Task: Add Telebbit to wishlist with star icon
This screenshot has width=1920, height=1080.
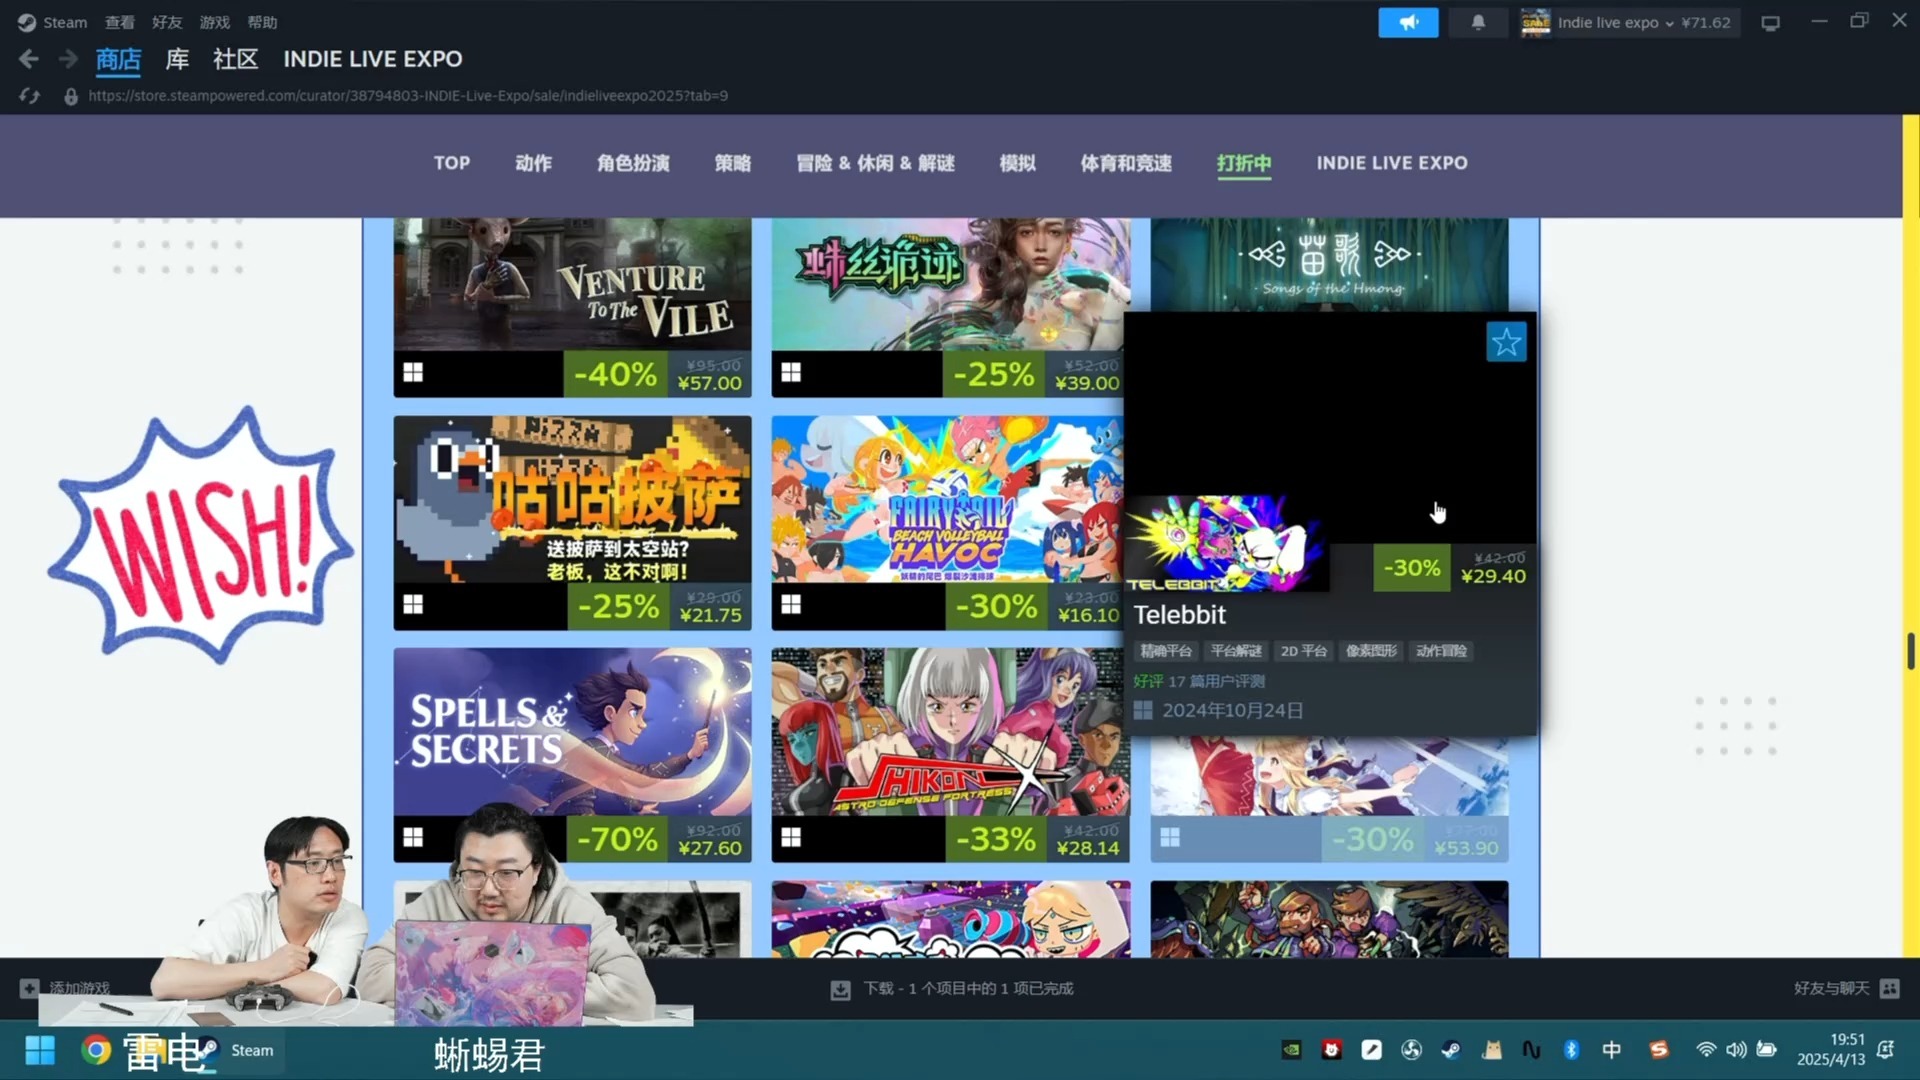Action: click(1506, 342)
